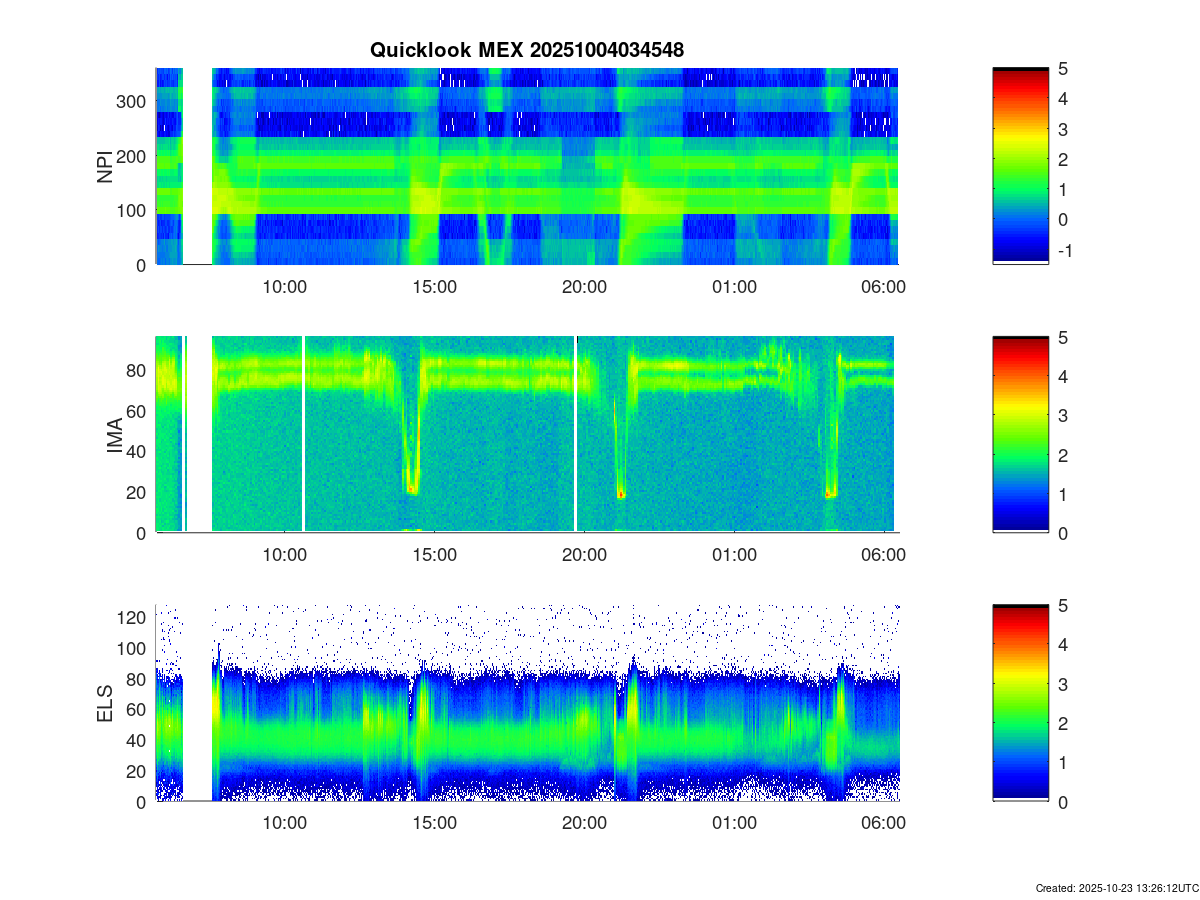Viewport: 1200px width, 900px height.
Task: Click the 01:00 tick label under ELS plot
Action: tap(734, 823)
